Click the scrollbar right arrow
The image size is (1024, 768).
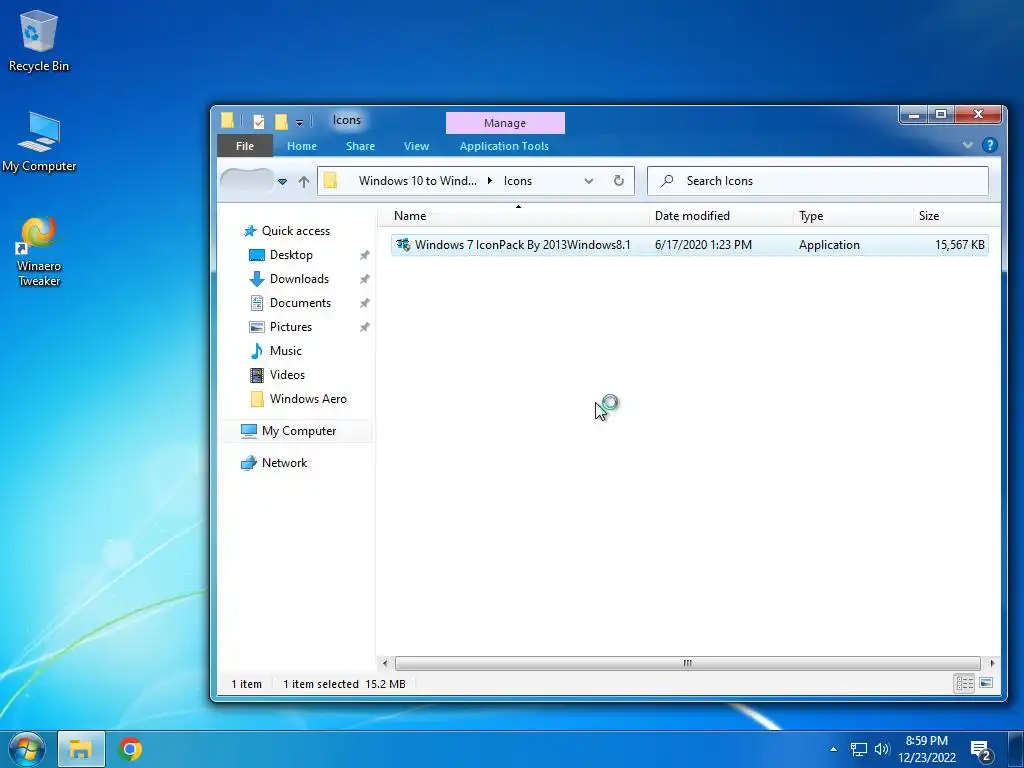click(x=992, y=664)
